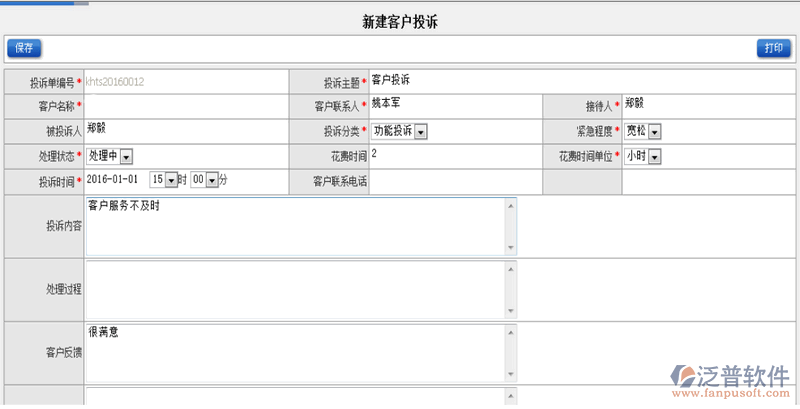Click the 投诉分类 label
The image size is (800, 409).
pos(341,132)
